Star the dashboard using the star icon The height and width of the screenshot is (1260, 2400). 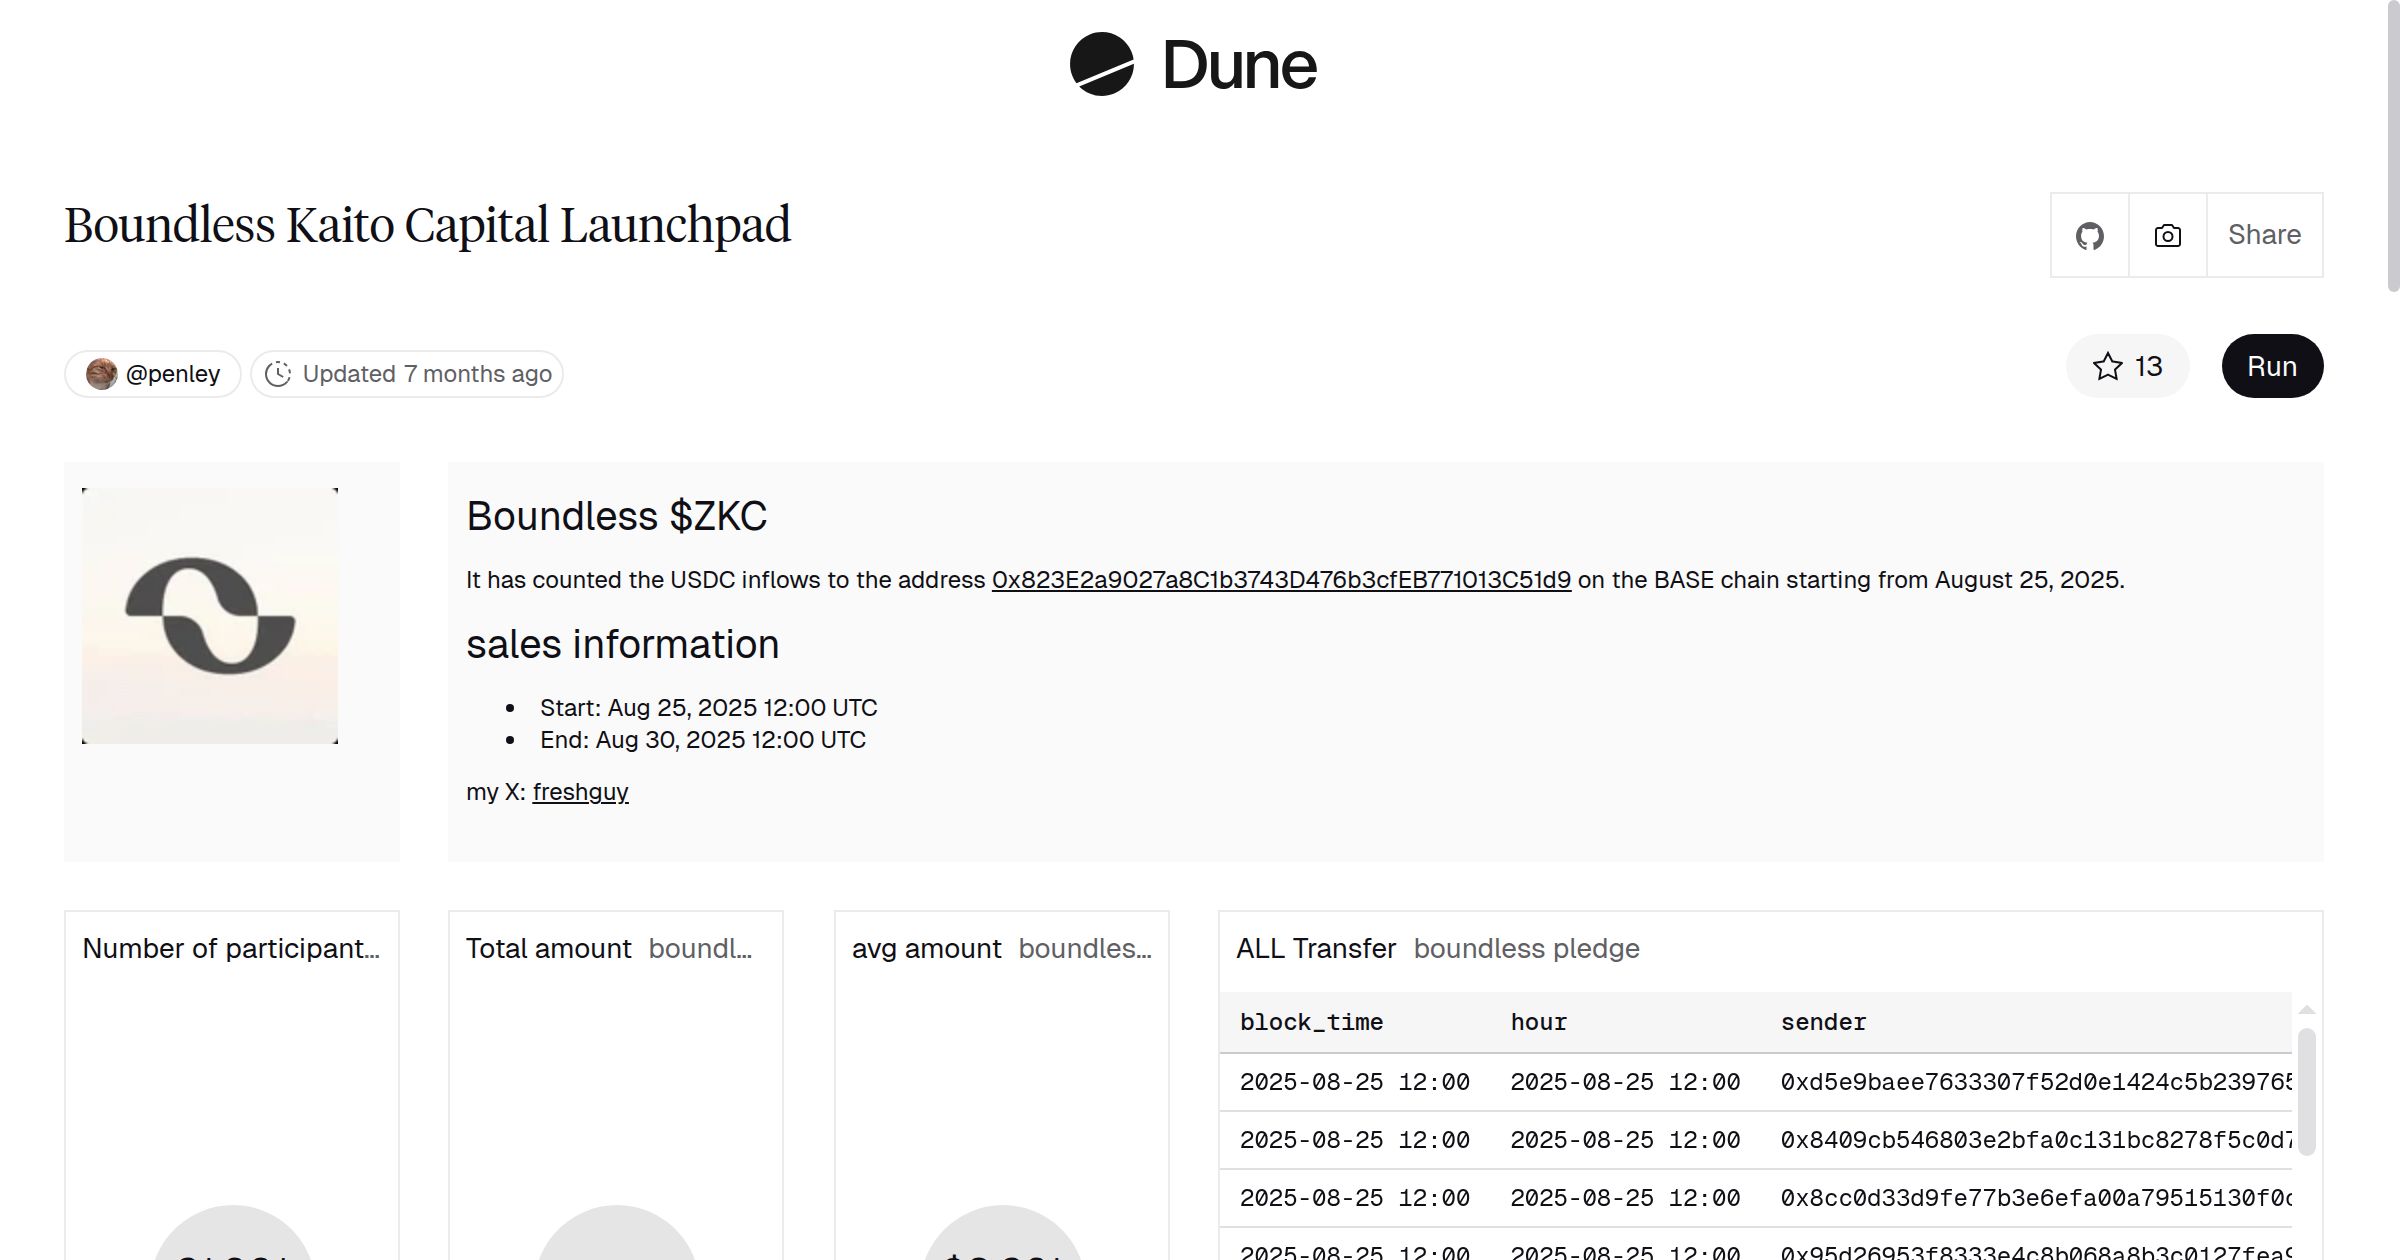tap(2110, 367)
